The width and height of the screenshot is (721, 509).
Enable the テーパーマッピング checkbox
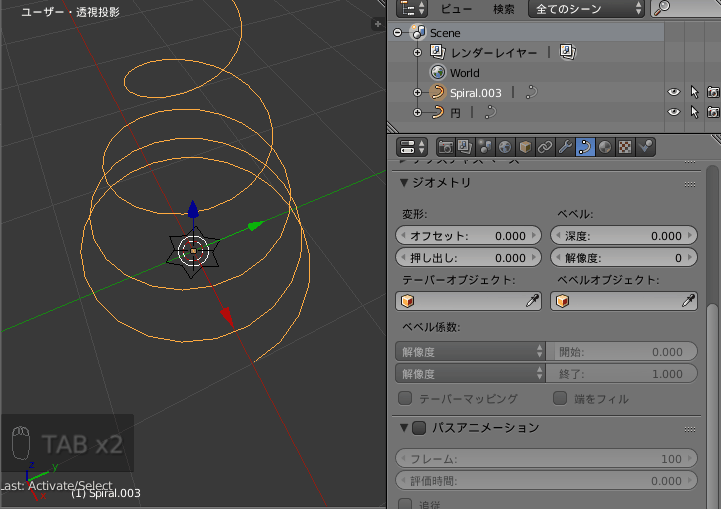point(405,398)
